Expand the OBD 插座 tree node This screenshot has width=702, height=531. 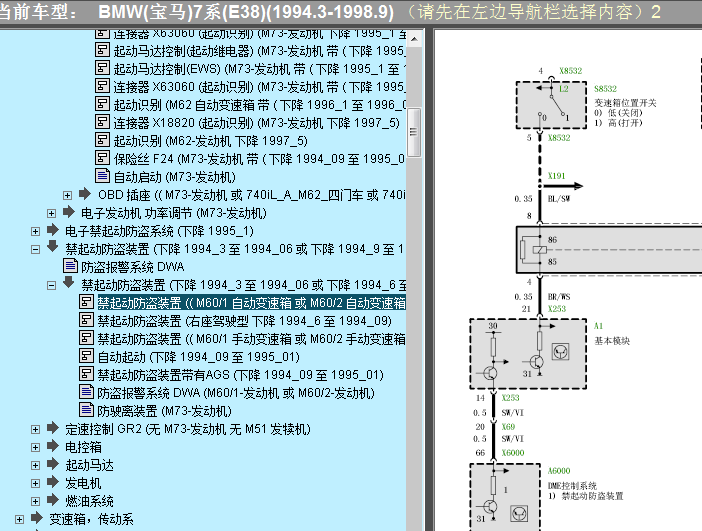click(x=67, y=195)
